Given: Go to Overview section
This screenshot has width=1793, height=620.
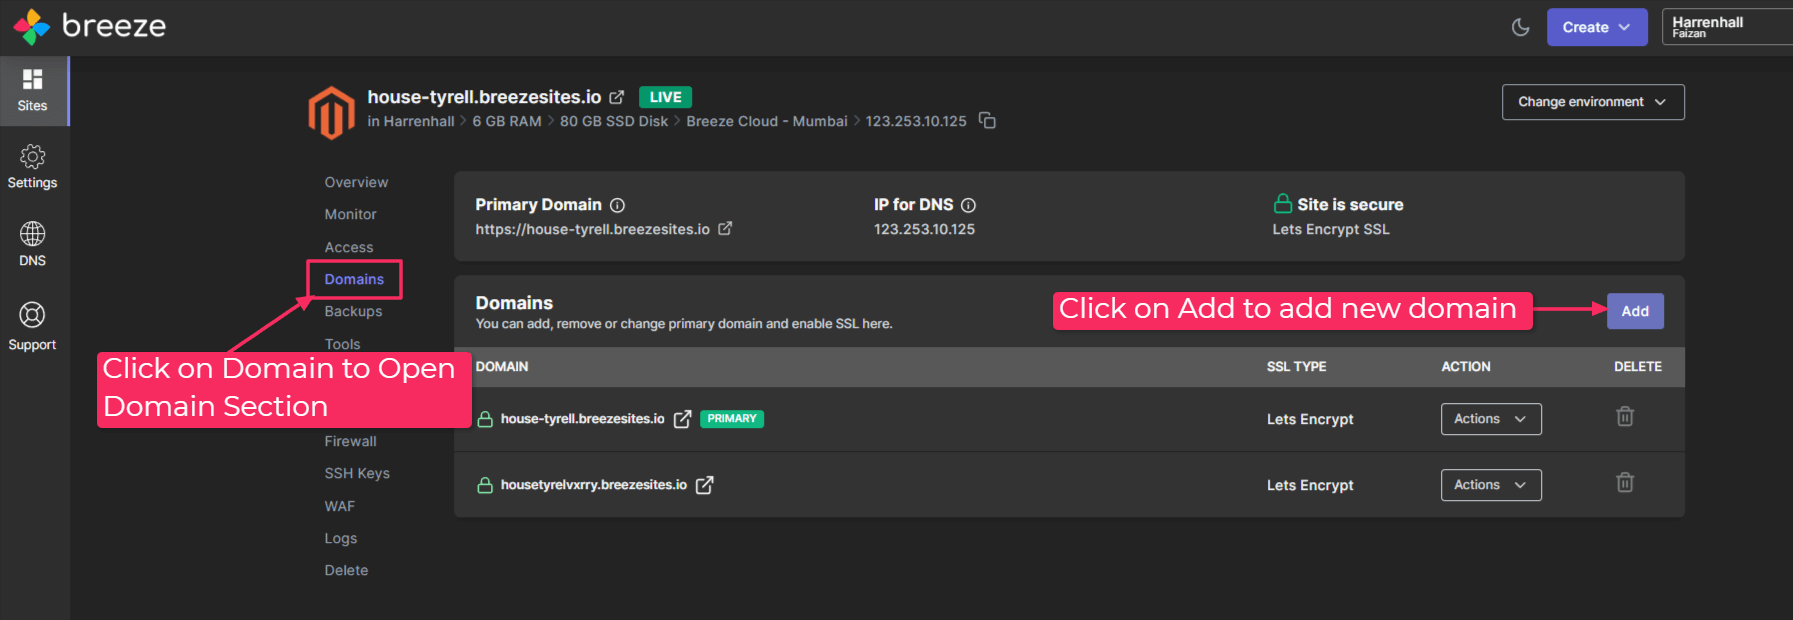Looking at the screenshot, I should (356, 182).
